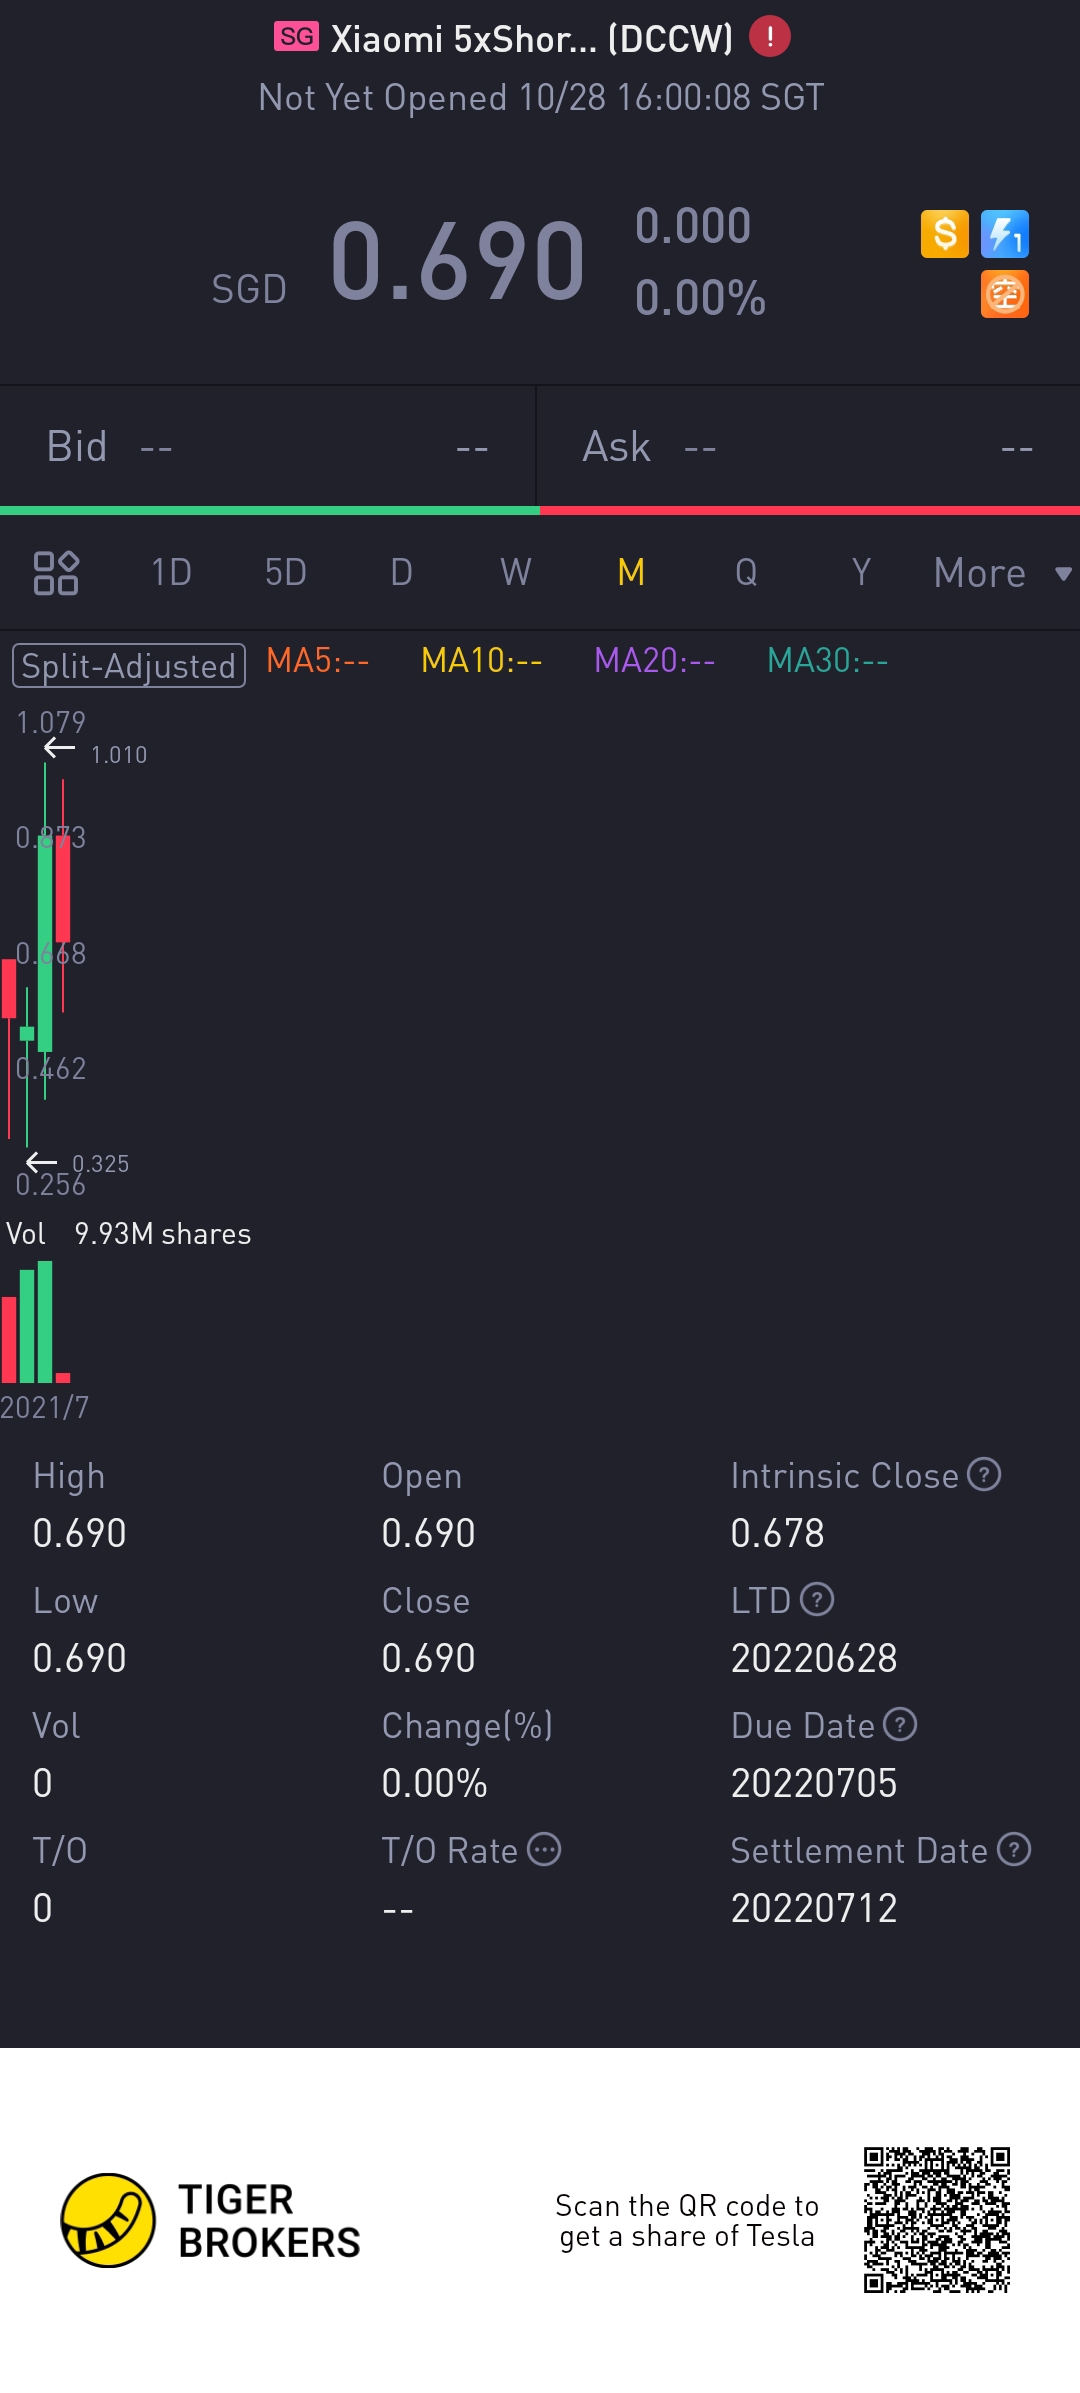Toggle the Split-Adjusted chart option
The height and width of the screenshot is (2393, 1080).
[x=129, y=666]
